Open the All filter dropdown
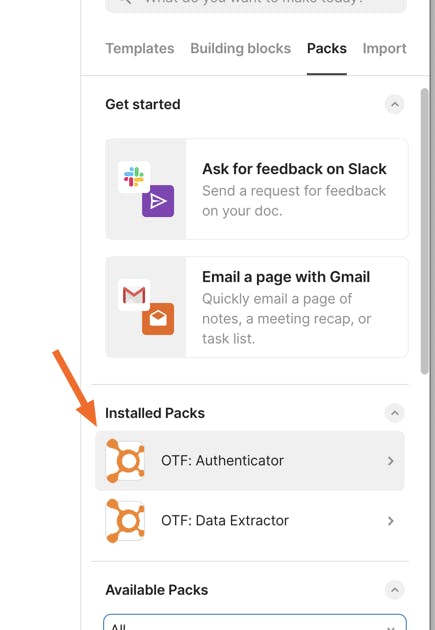 click(255, 622)
